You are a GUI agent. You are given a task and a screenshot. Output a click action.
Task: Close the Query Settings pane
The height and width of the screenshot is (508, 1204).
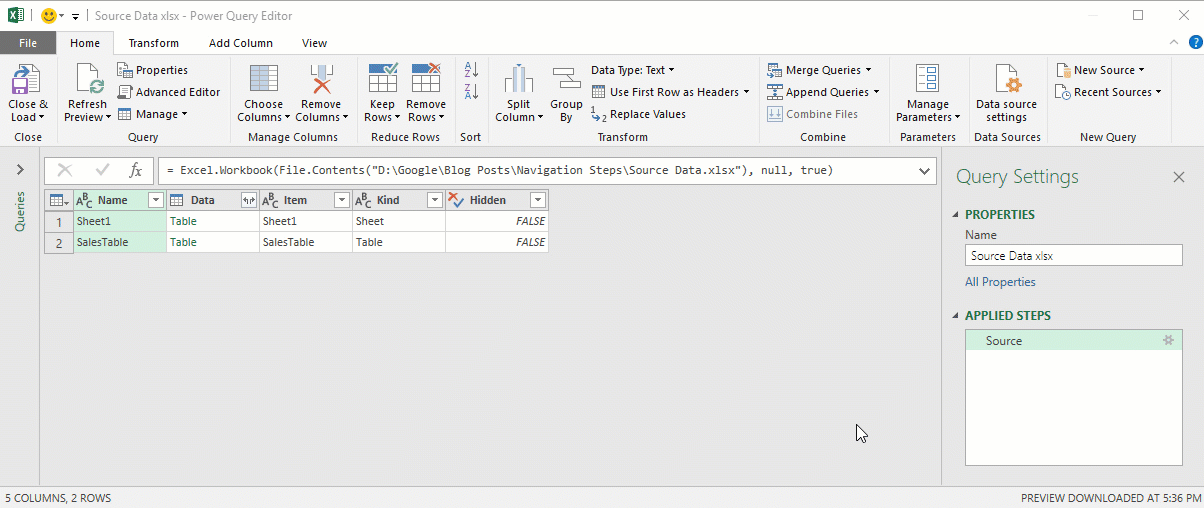[x=1178, y=177]
